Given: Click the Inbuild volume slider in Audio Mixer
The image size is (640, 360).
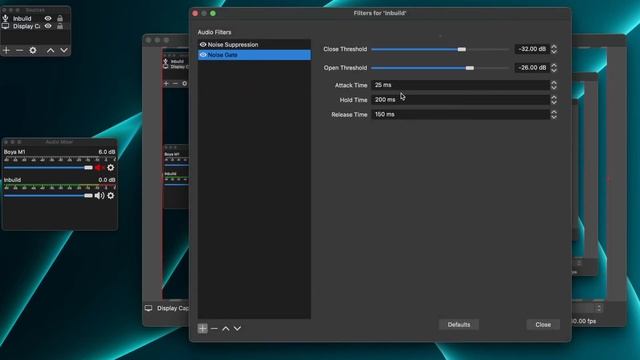Looking at the screenshot, I should pos(48,196).
